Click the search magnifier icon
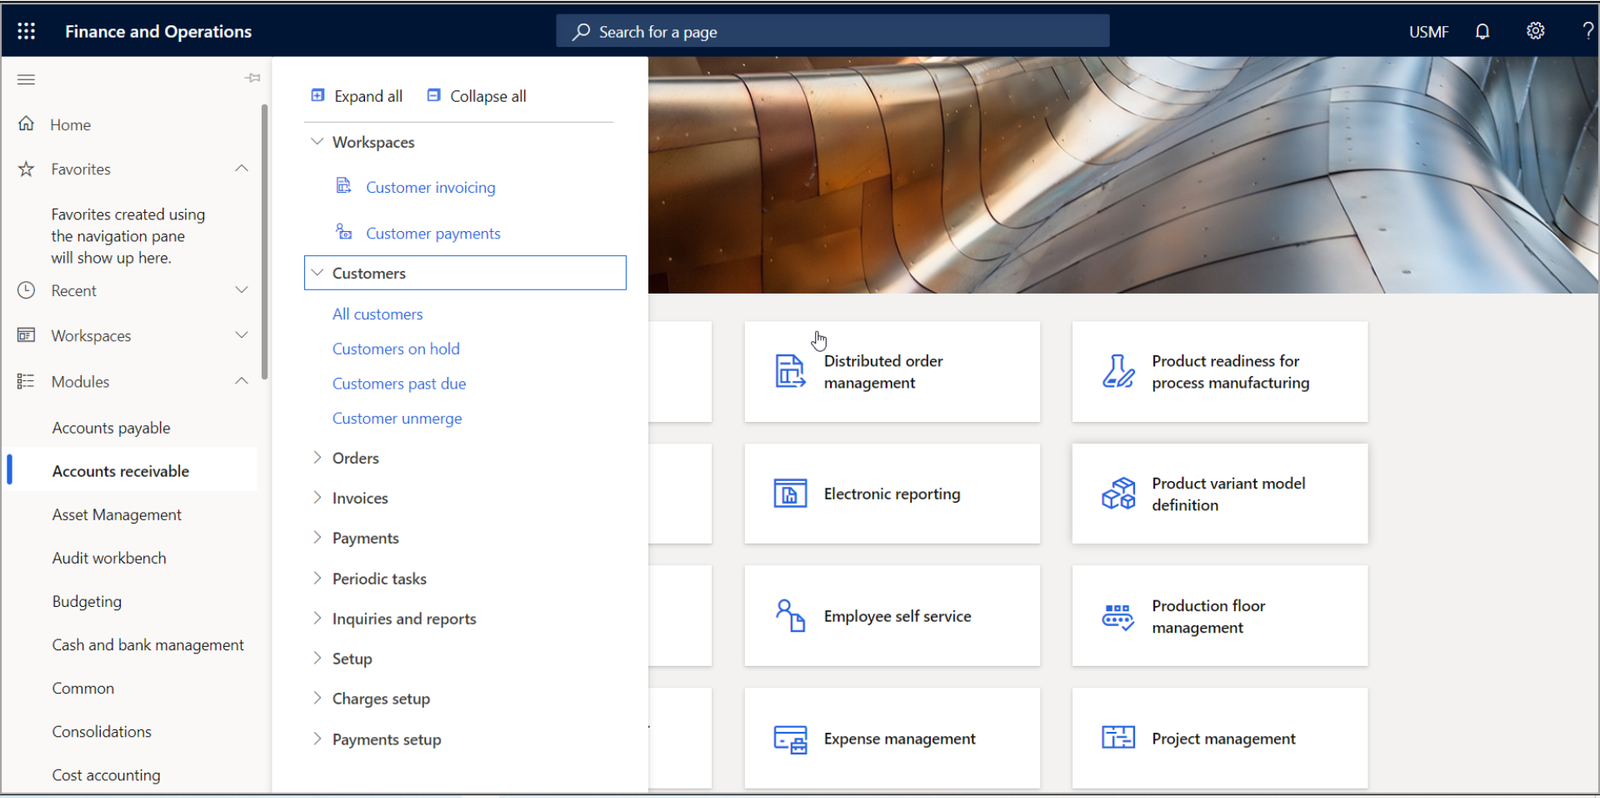1600x798 pixels. [x=581, y=31]
